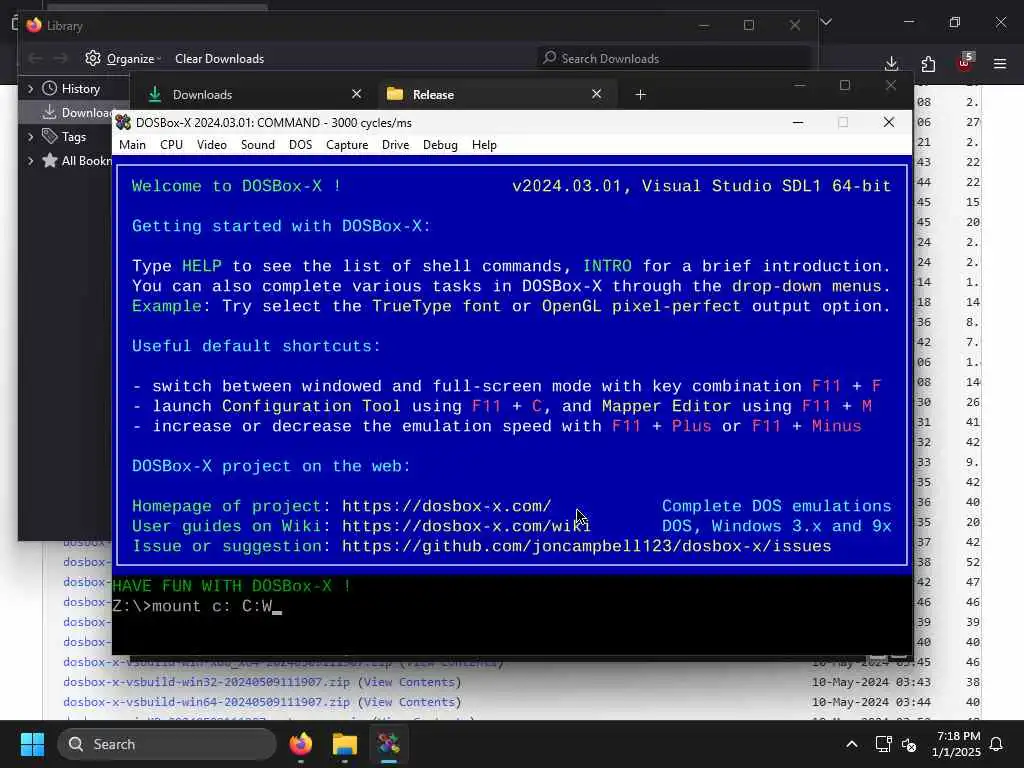Minimize the DOSBox-X window
Image resolution: width=1024 pixels, height=768 pixels.
click(797, 122)
